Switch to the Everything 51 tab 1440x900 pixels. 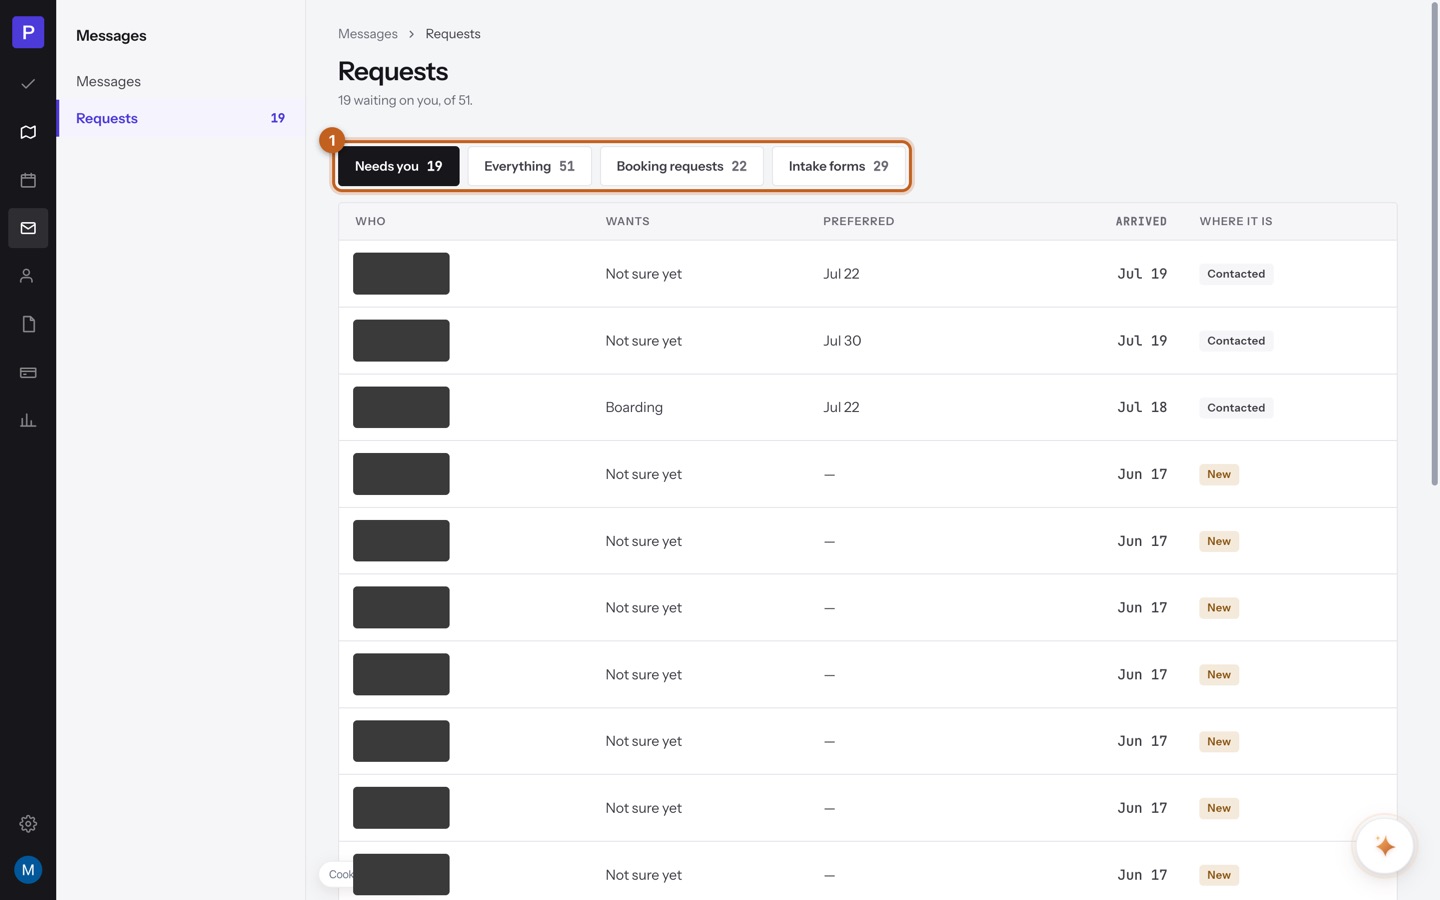click(529, 166)
